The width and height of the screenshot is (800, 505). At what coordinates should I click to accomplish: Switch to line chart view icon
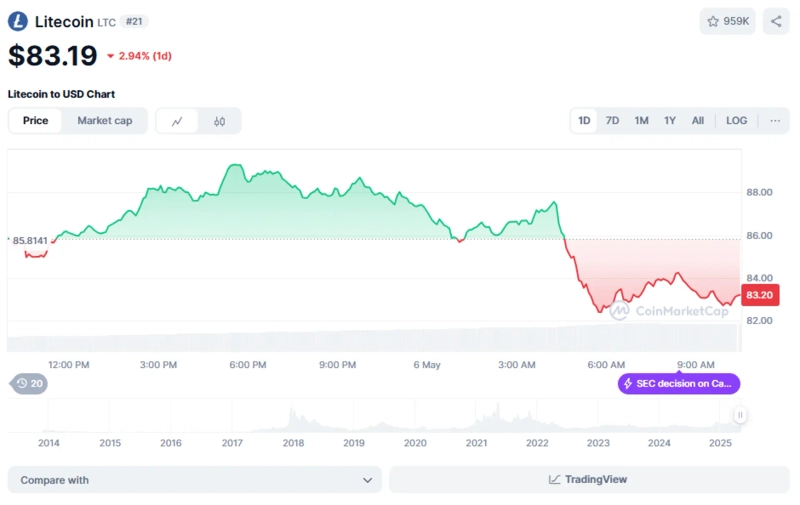pyautogui.click(x=177, y=121)
